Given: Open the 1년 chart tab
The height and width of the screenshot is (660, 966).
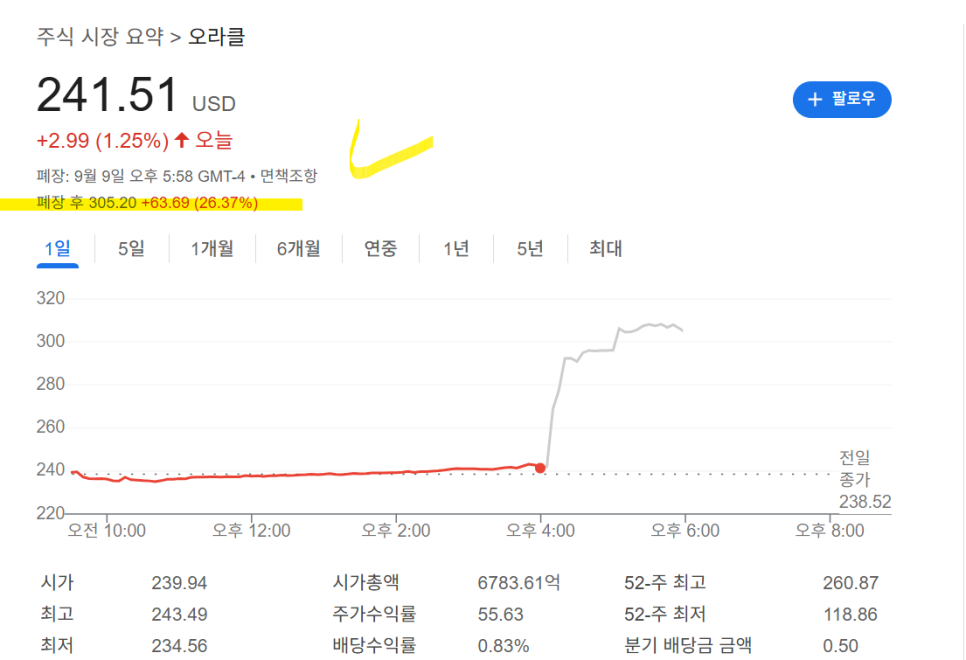Looking at the screenshot, I should 457,248.
